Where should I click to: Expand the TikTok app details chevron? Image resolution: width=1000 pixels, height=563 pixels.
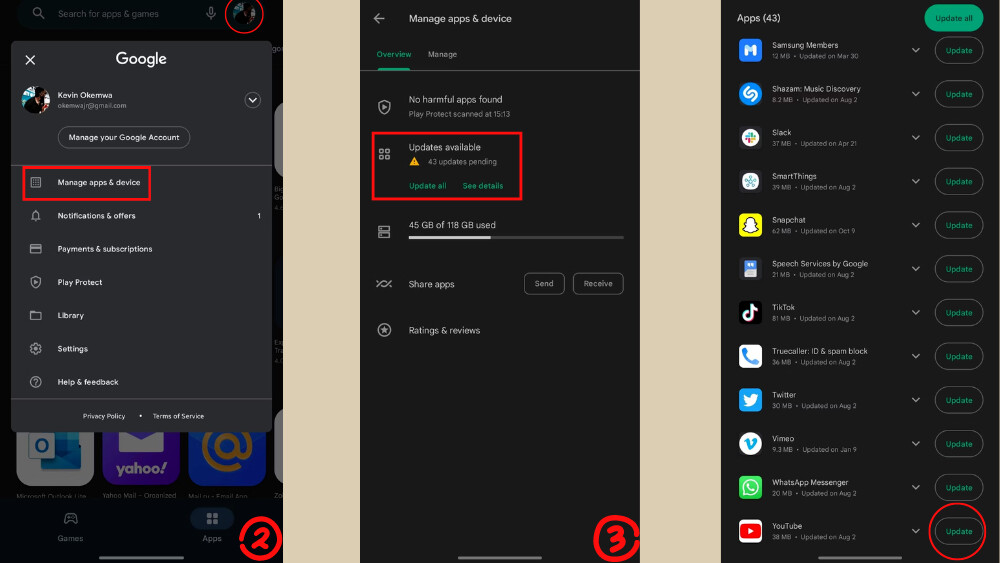pos(915,313)
